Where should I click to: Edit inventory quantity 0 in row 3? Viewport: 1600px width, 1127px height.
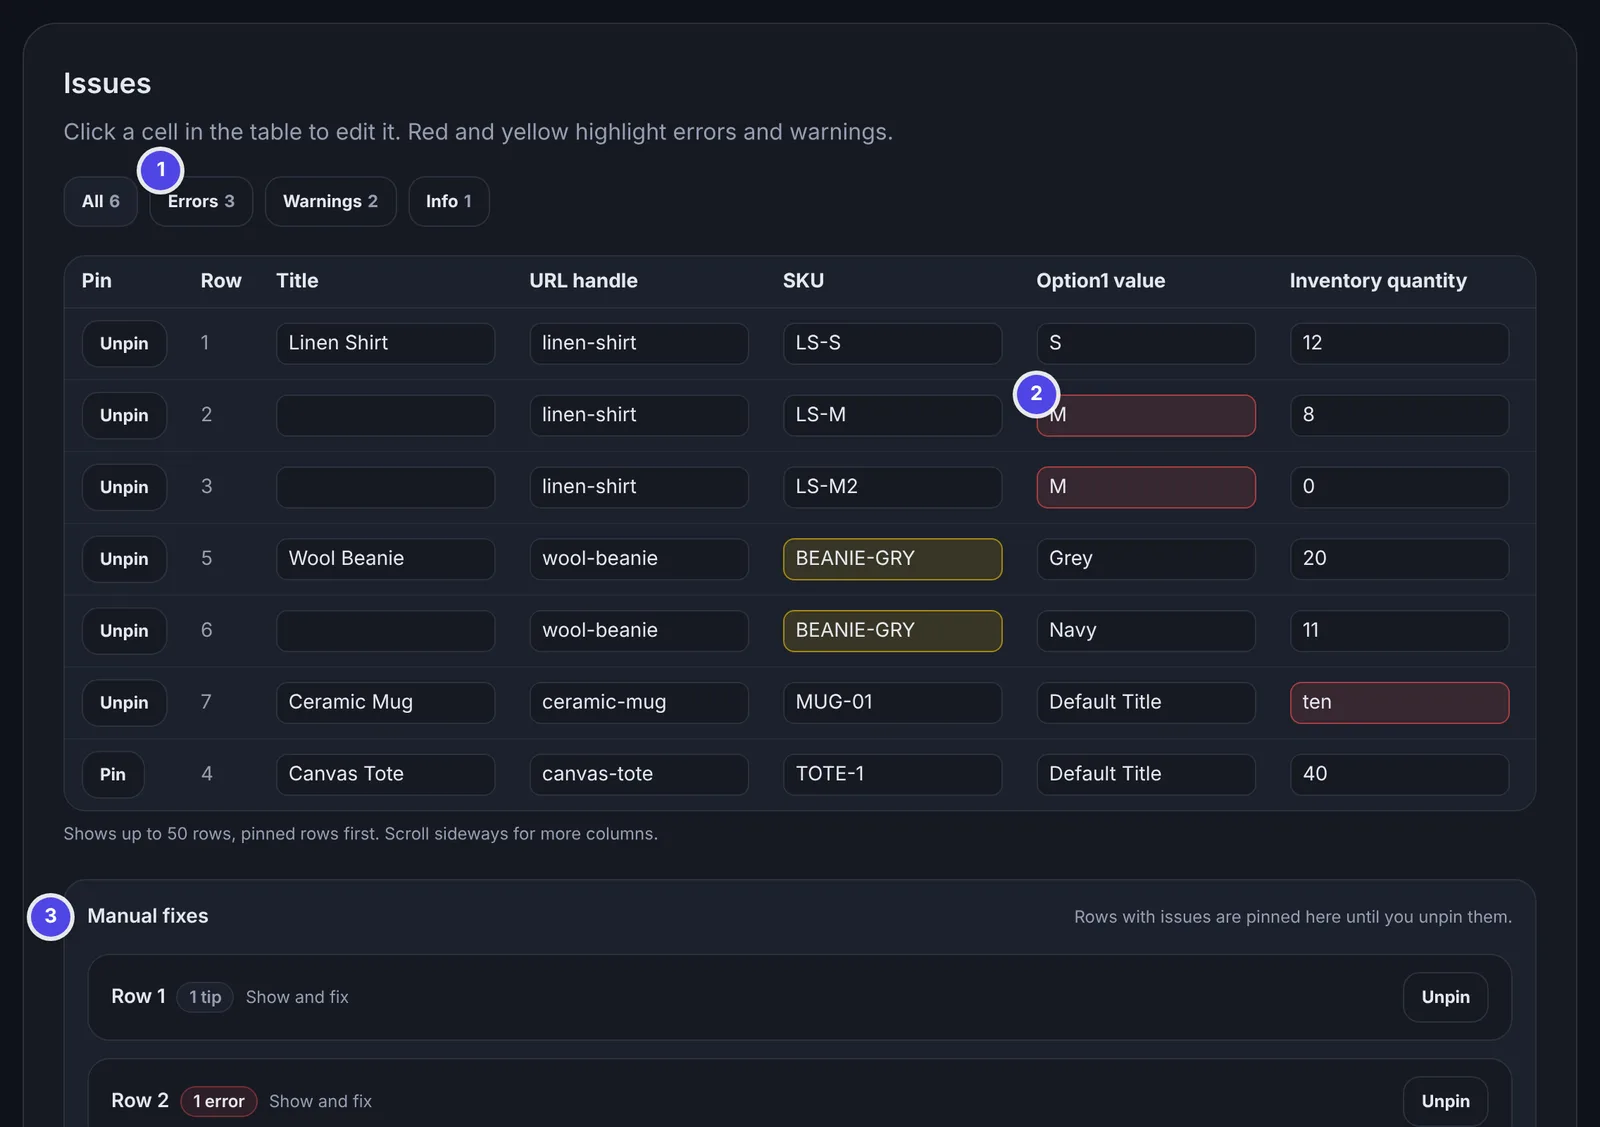coord(1399,487)
